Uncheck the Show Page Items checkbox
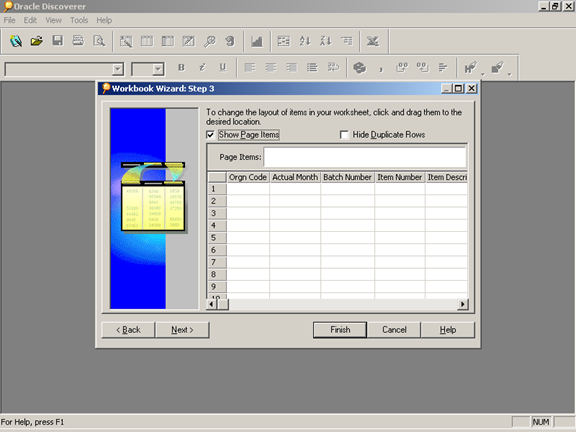The height and width of the screenshot is (432, 576). 210,135
